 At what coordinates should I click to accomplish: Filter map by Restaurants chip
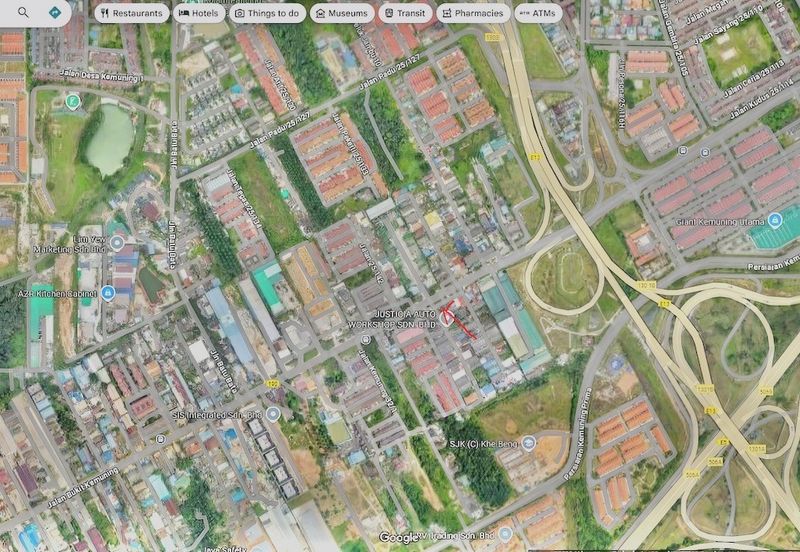click(132, 13)
